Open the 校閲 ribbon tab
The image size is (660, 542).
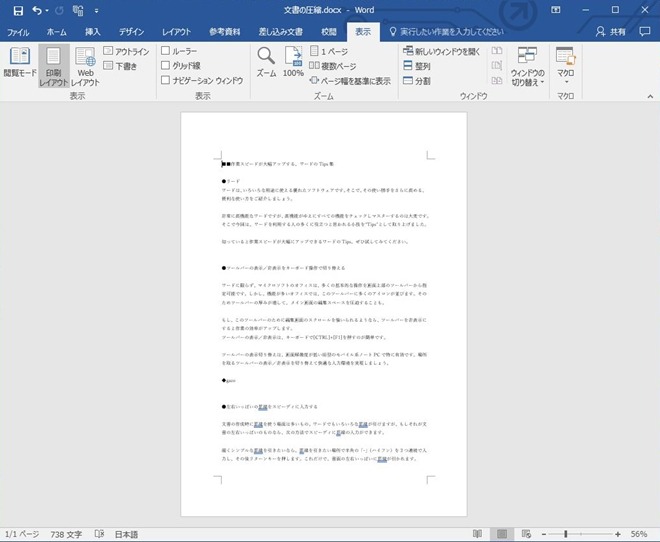329,32
